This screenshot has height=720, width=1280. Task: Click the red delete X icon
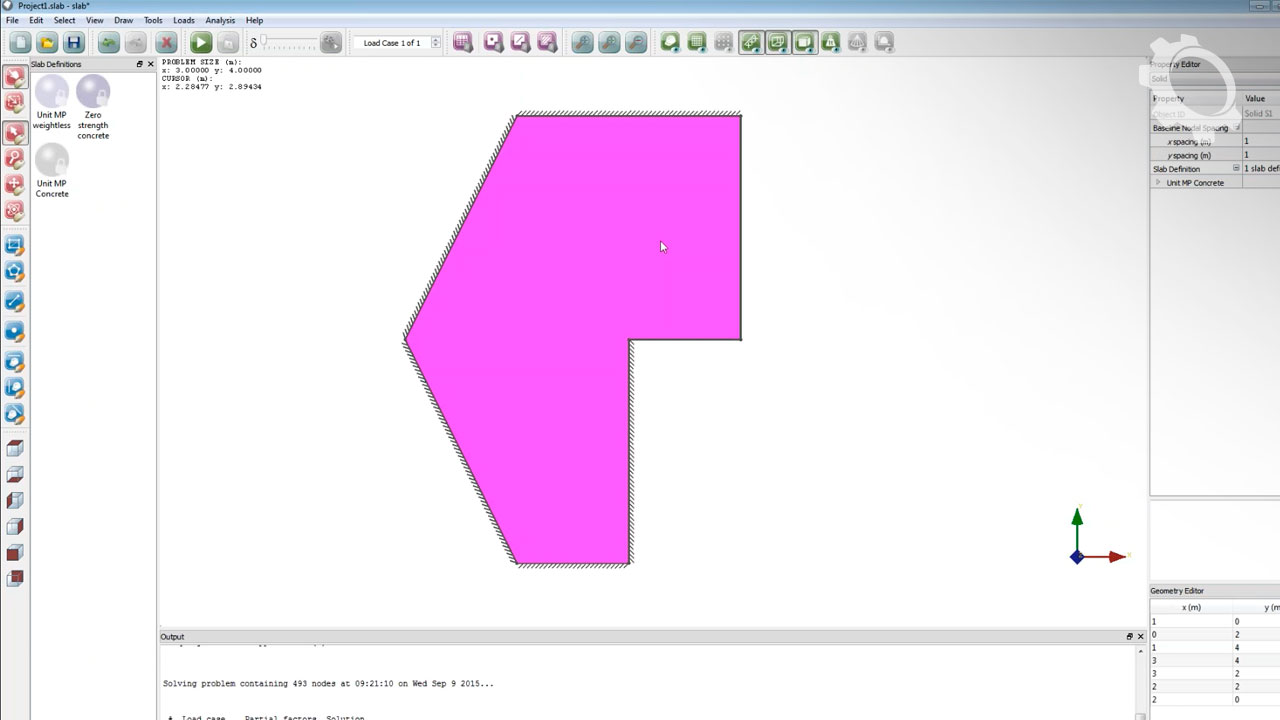coord(167,43)
